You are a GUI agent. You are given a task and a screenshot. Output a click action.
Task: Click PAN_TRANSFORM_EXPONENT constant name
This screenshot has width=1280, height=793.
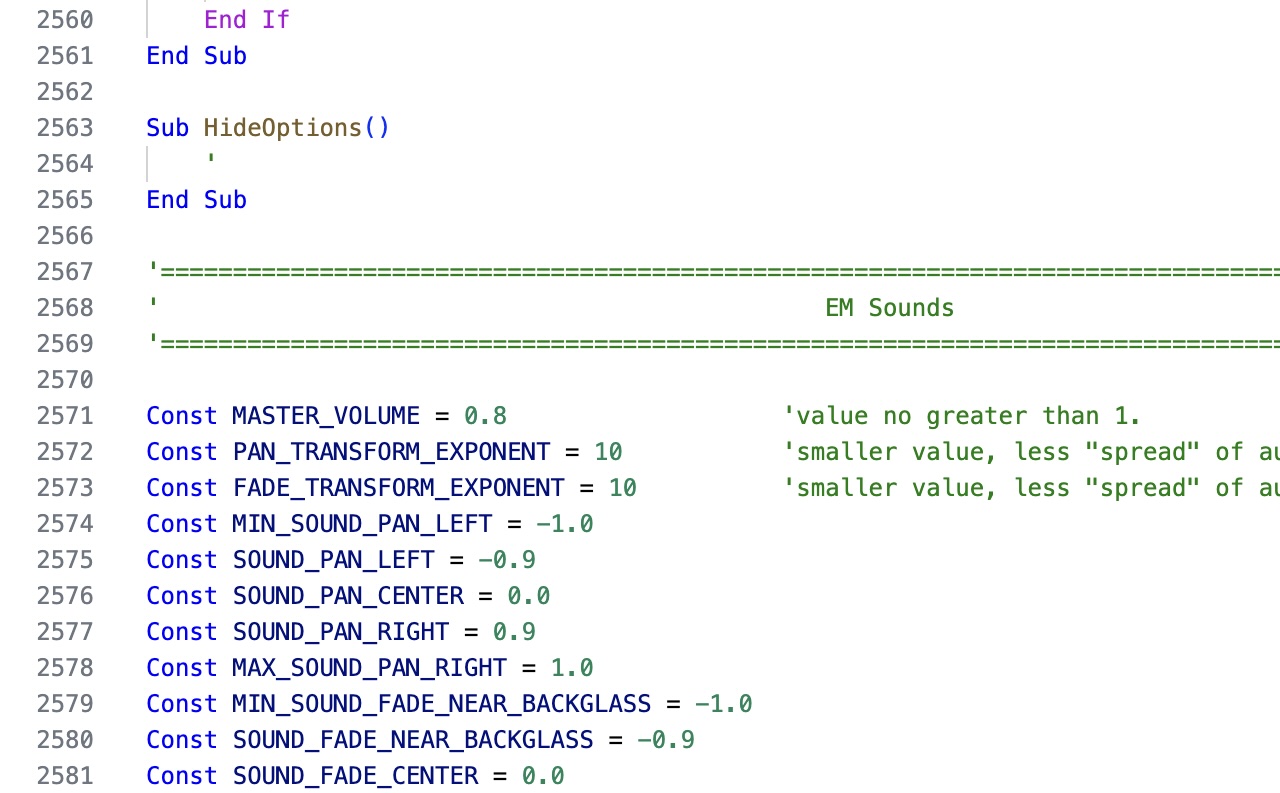pyautogui.click(x=391, y=452)
